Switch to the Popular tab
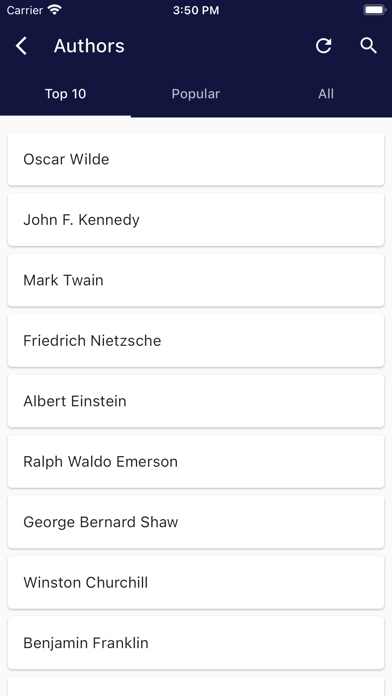The height and width of the screenshot is (696, 392). (x=196, y=94)
